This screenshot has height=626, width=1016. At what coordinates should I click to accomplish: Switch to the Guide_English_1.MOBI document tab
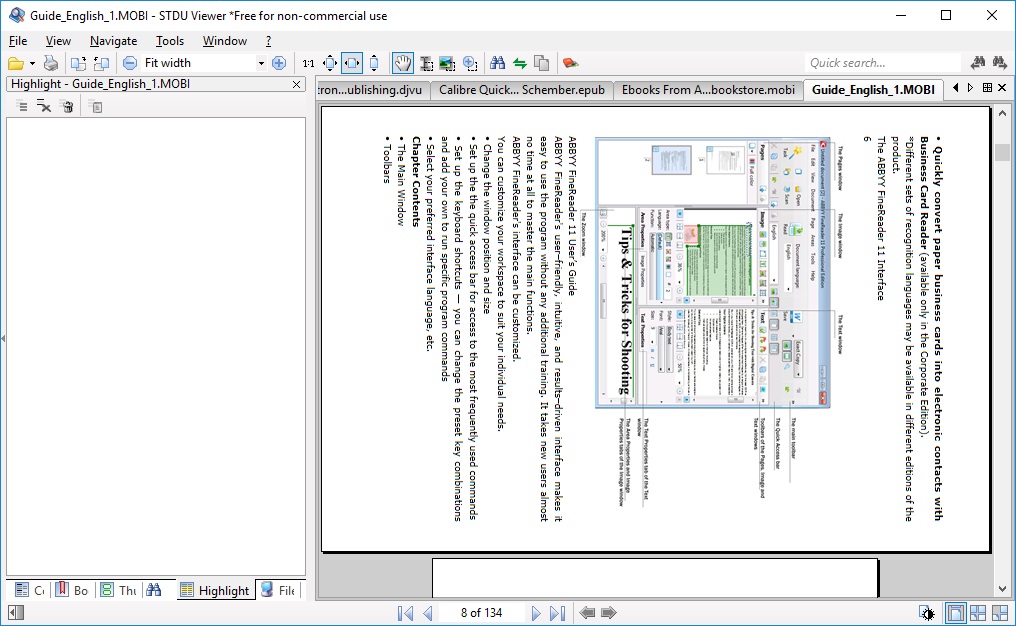click(x=872, y=89)
